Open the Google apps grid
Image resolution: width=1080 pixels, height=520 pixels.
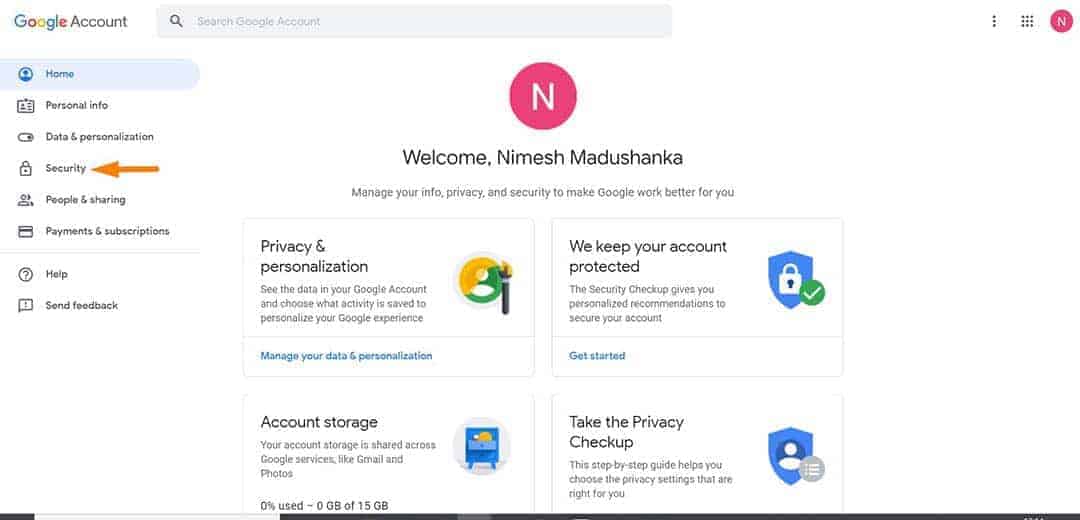point(1027,21)
